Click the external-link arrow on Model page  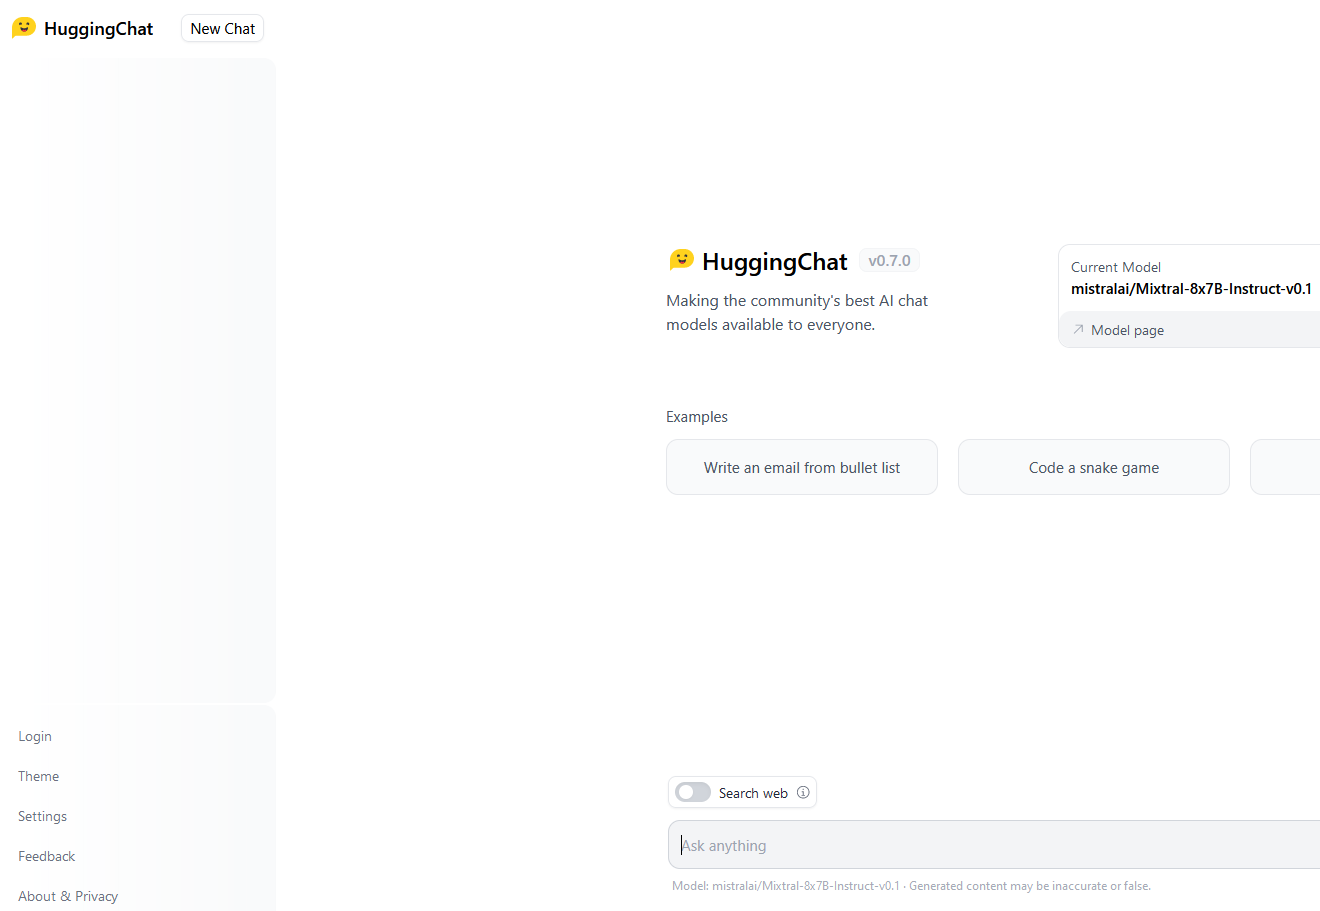coord(1078,329)
